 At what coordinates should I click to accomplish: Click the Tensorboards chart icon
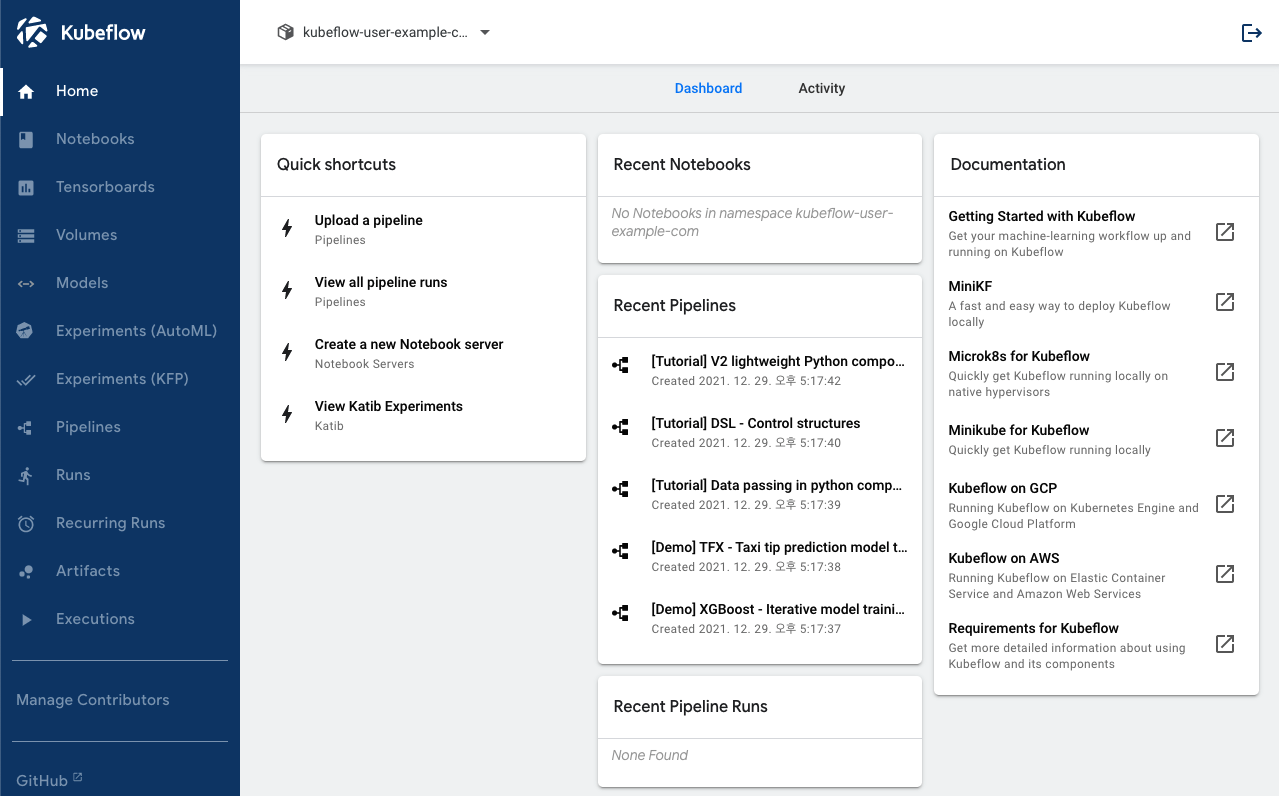click(26, 187)
